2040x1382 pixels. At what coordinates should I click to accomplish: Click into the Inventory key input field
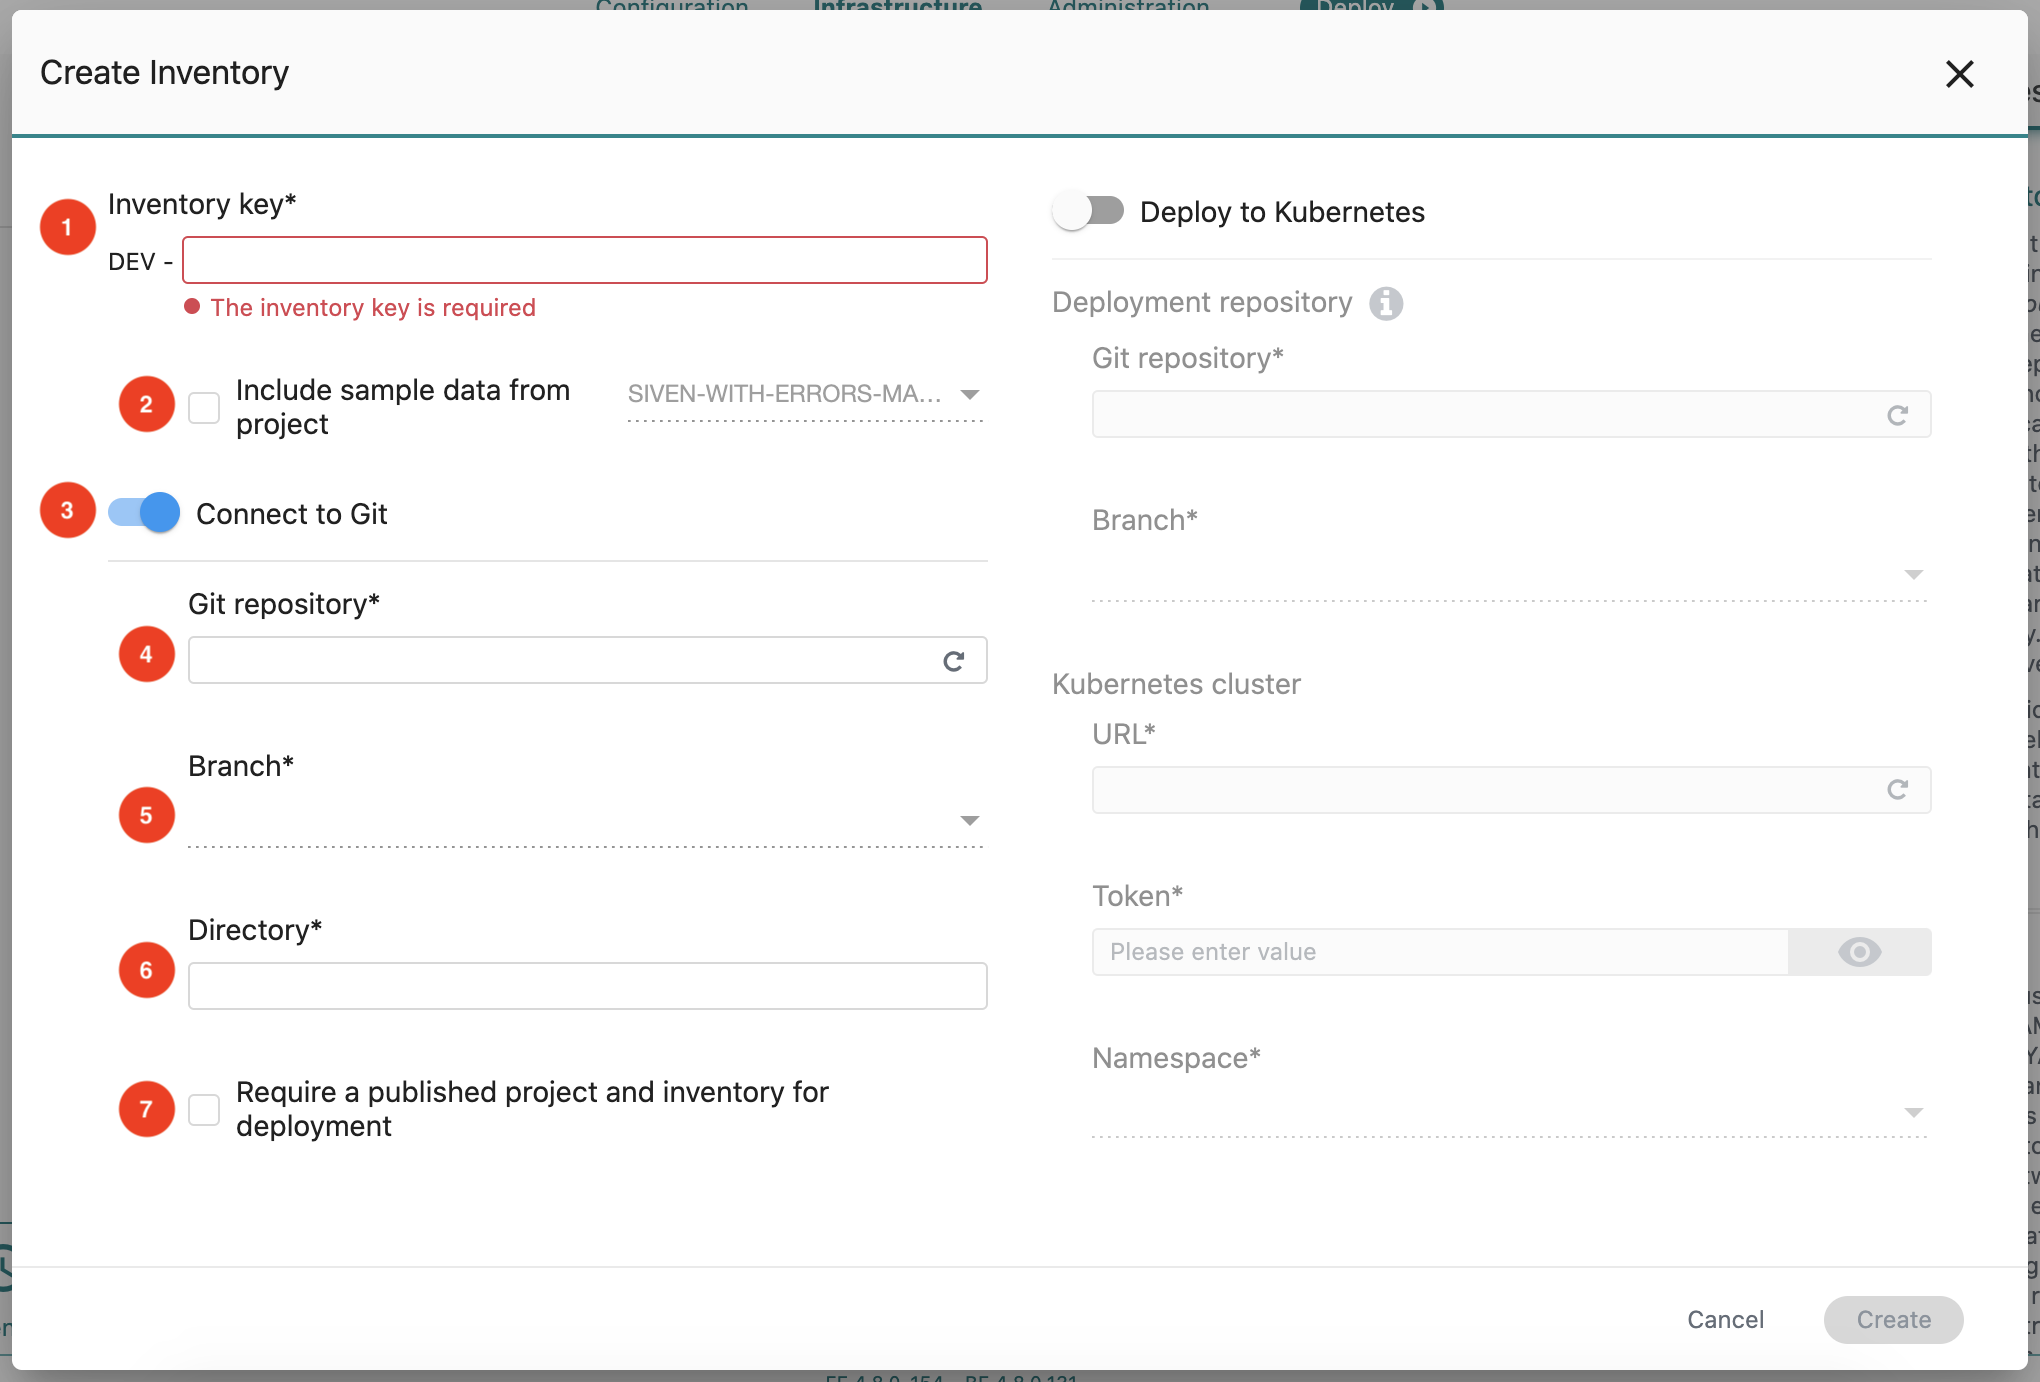tap(585, 261)
